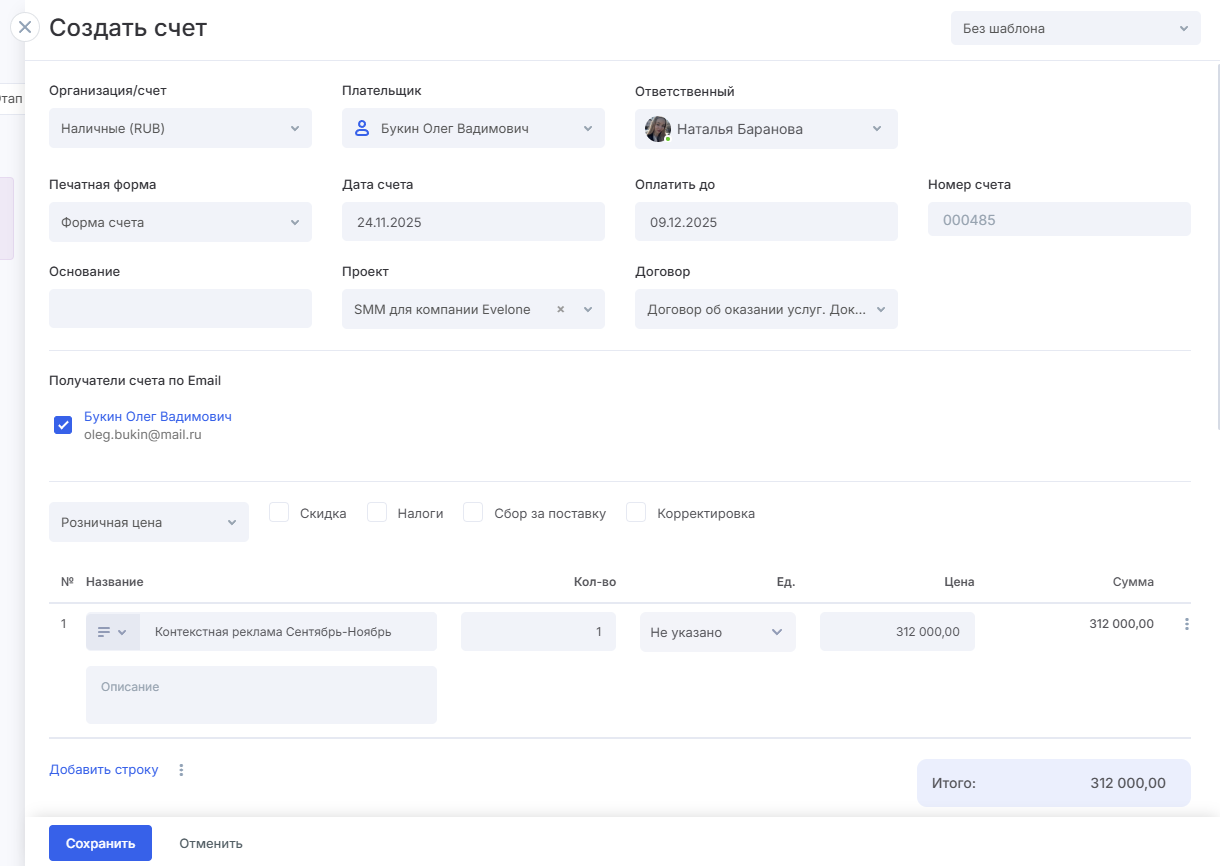Open the options menu next to Добавить строку
The width and height of the screenshot is (1220, 866).
click(x=181, y=770)
